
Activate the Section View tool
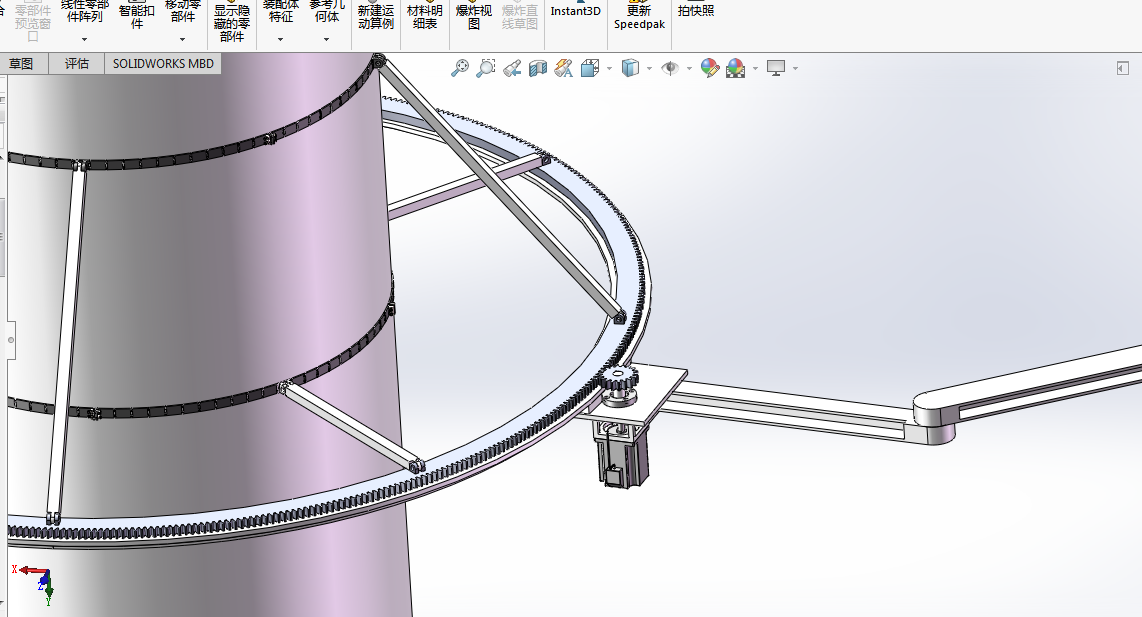pyautogui.click(x=538, y=68)
